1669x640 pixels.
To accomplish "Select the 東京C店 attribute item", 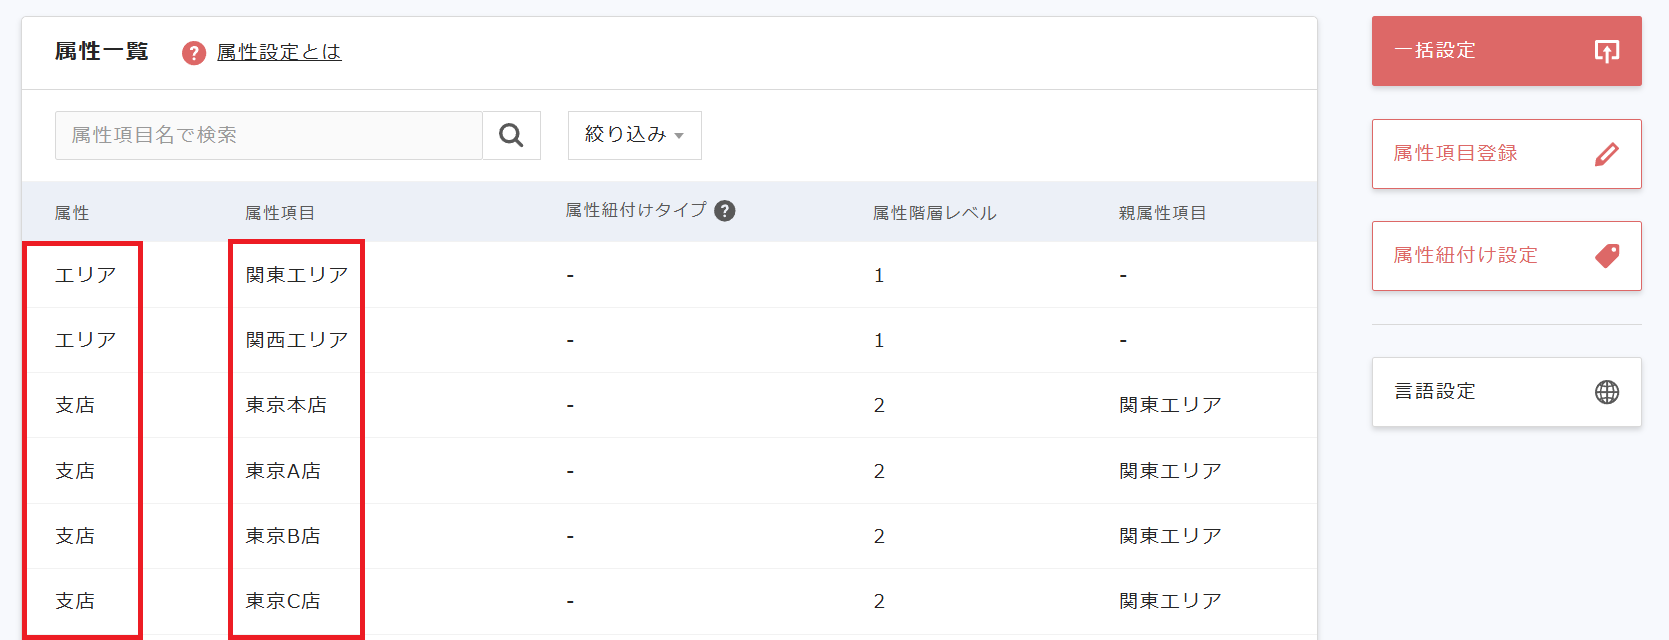I will coord(283,601).
